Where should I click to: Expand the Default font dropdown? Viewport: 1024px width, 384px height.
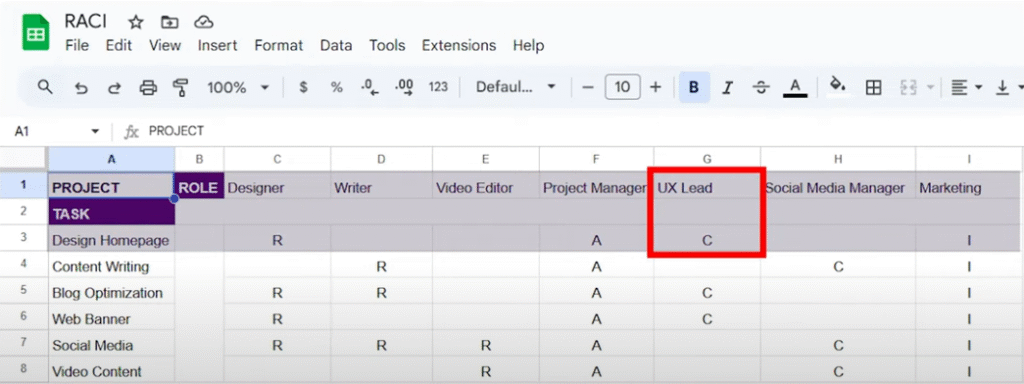point(515,88)
